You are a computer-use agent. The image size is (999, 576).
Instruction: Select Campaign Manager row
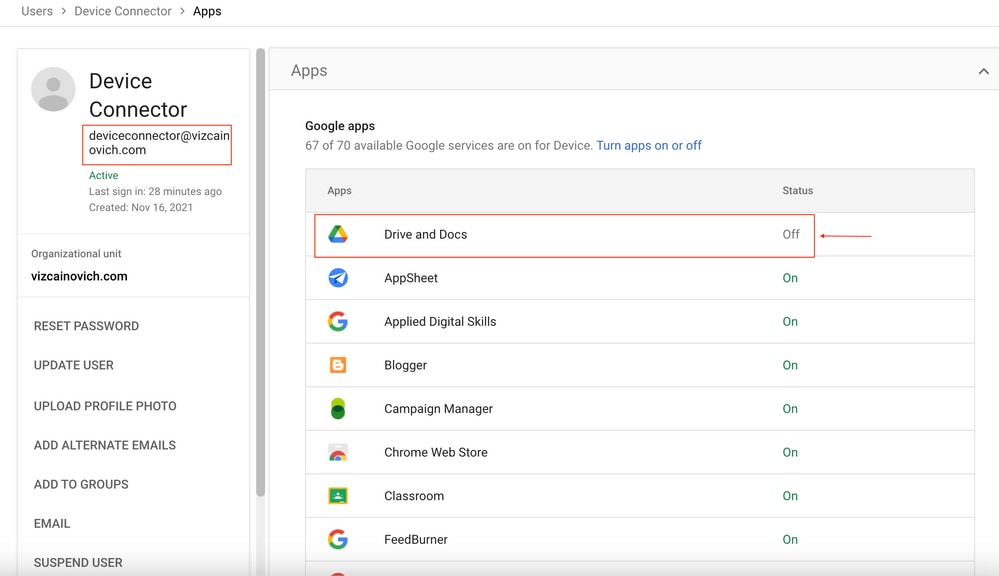click(640, 408)
